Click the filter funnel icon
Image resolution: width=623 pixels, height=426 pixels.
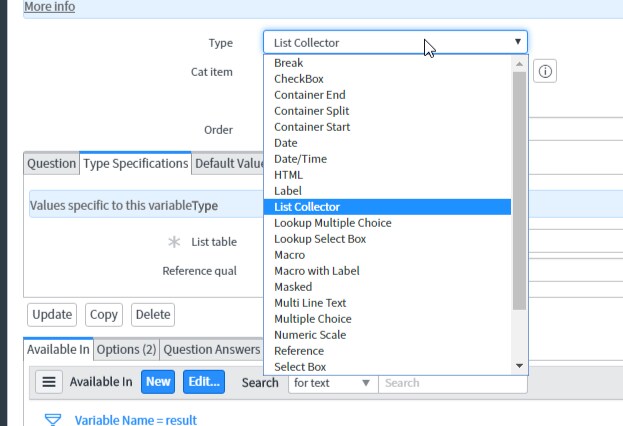(x=54, y=419)
